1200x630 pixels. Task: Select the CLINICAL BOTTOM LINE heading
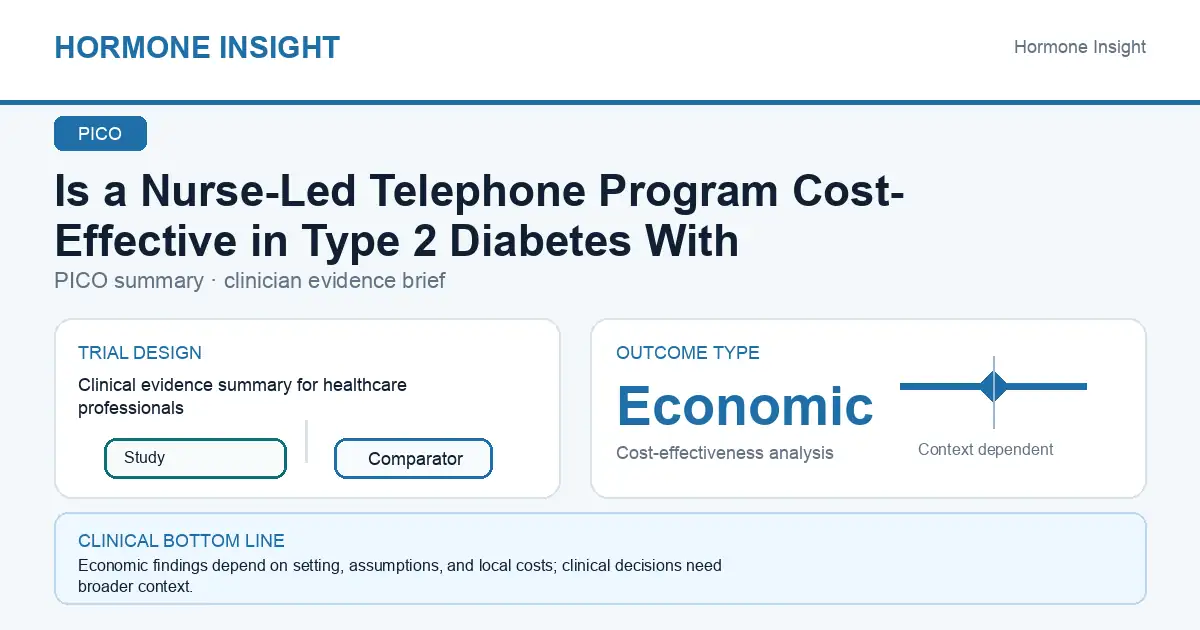click(181, 541)
